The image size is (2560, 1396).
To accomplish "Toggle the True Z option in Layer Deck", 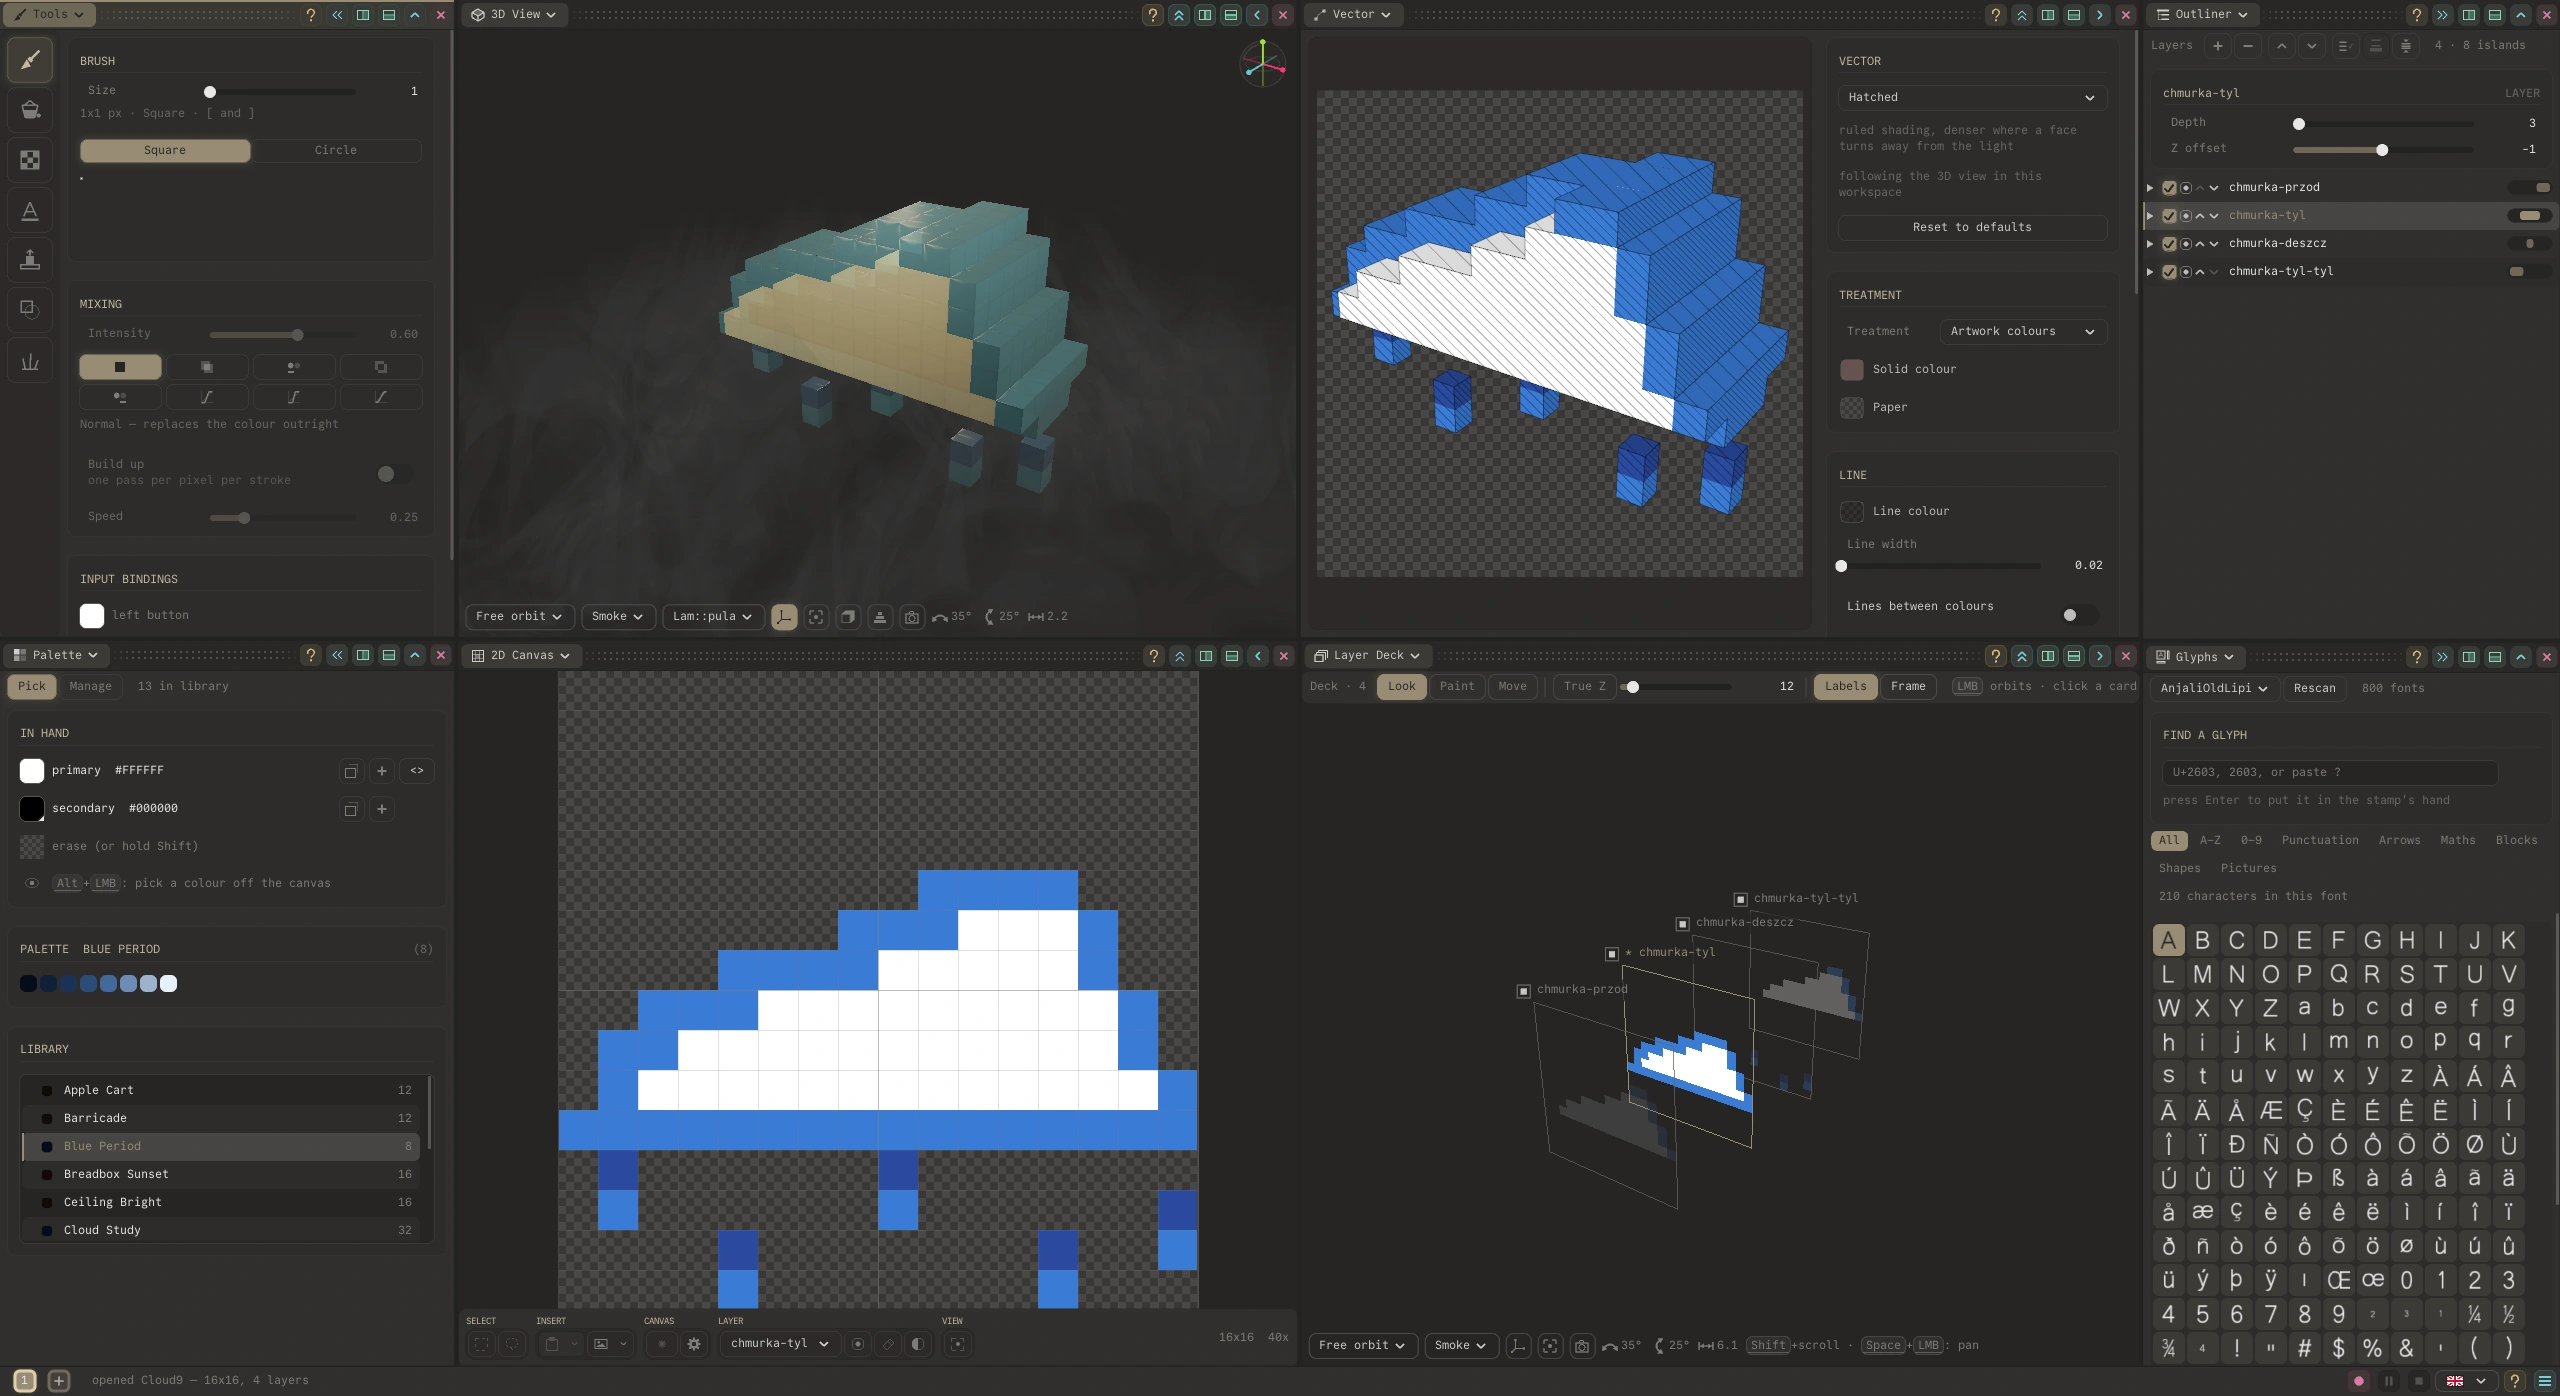I will (x=1584, y=686).
